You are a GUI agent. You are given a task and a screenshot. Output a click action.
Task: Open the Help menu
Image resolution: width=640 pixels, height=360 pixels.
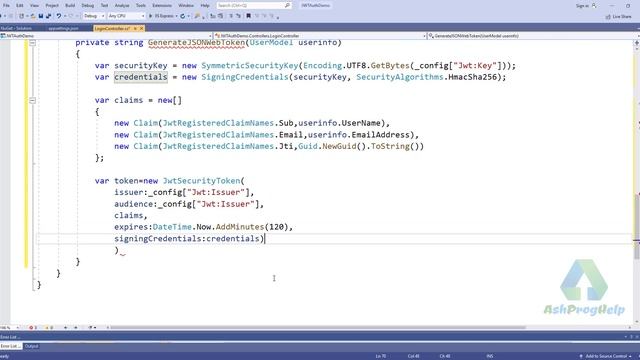point(205,5)
